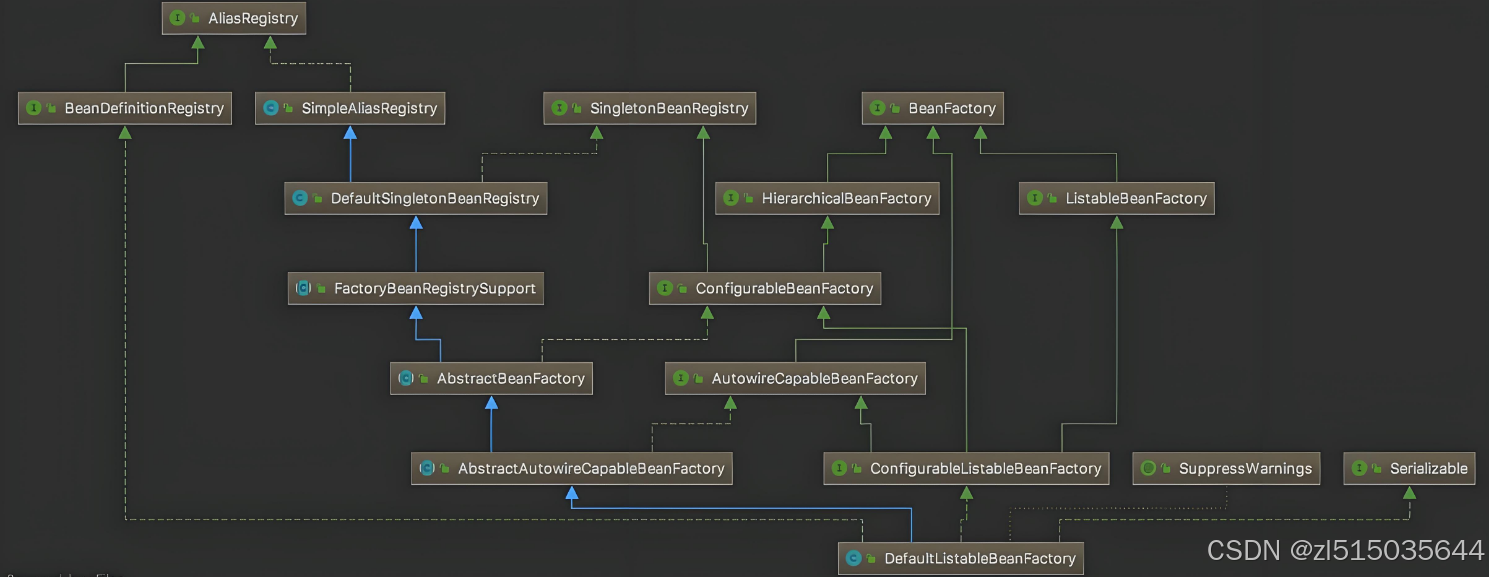This screenshot has width=1489, height=577.
Task: Click abstract class icon of FactoryBeanRegistrySupport
Action: tap(303, 288)
